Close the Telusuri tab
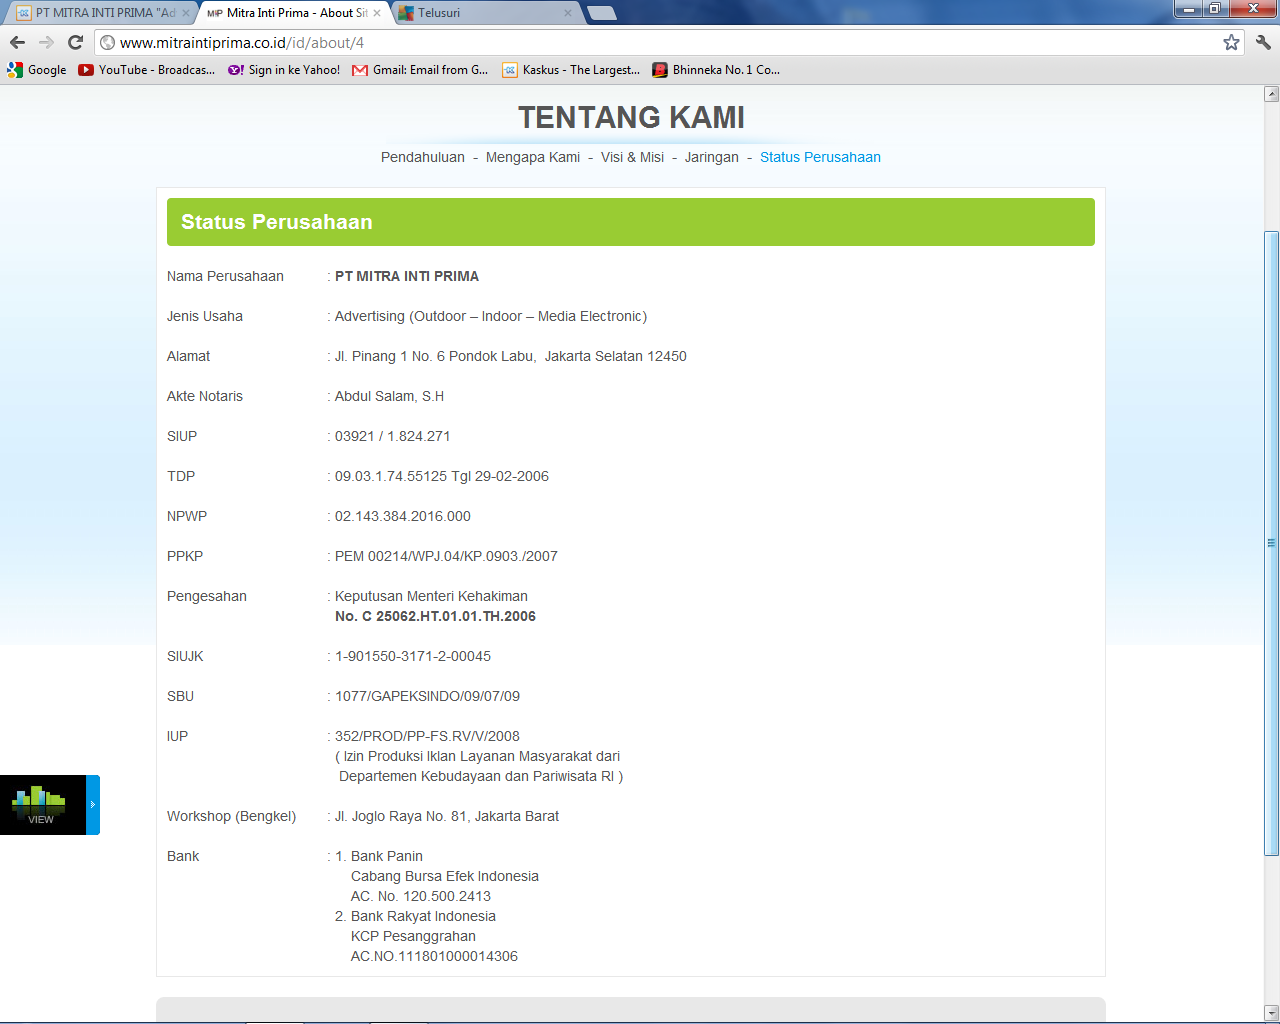 (568, 13)
